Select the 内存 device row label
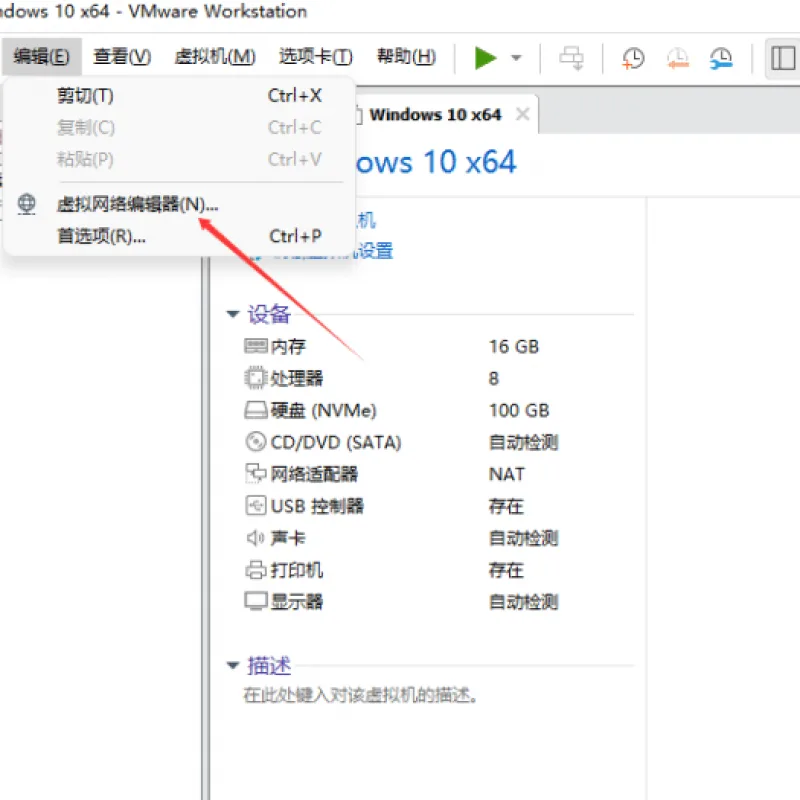The image size is (800, 800). pyautogui.click(x=288, y=346)
